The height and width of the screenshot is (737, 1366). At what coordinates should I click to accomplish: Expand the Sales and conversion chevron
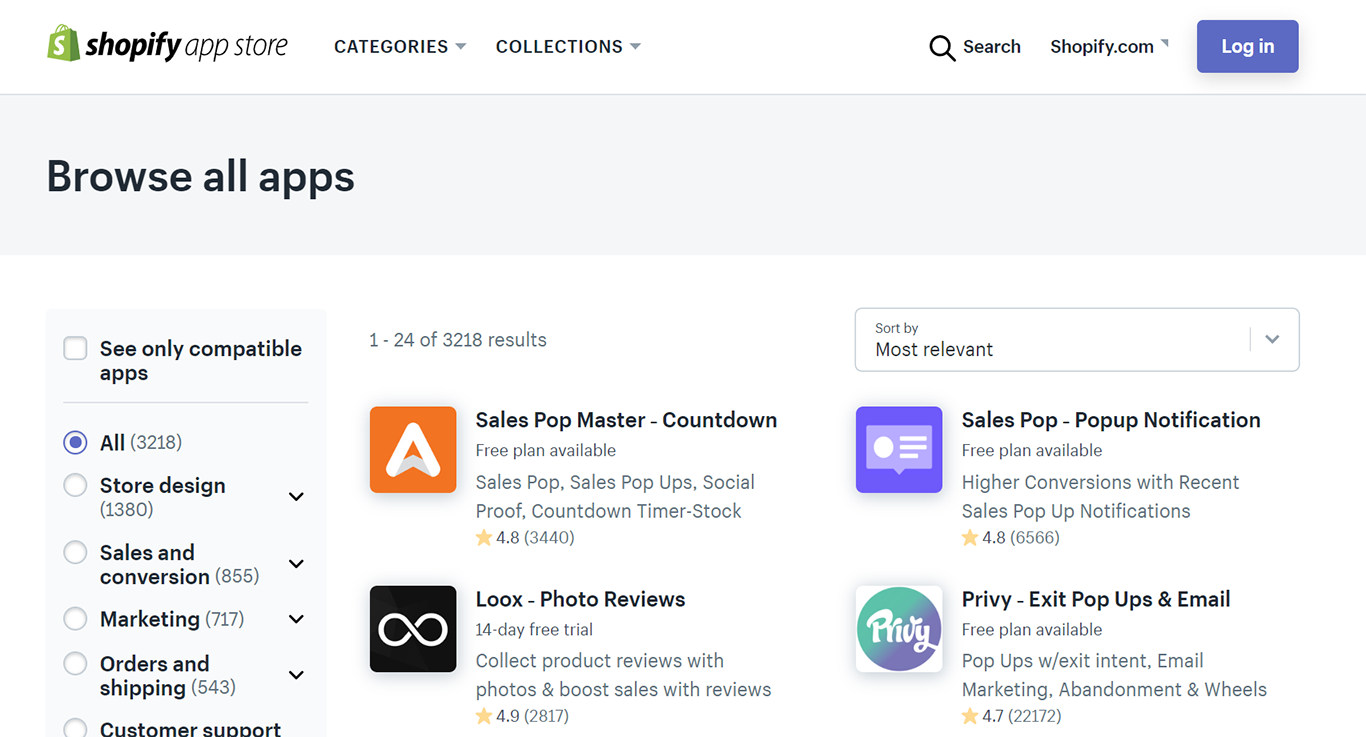coord(296,564)
